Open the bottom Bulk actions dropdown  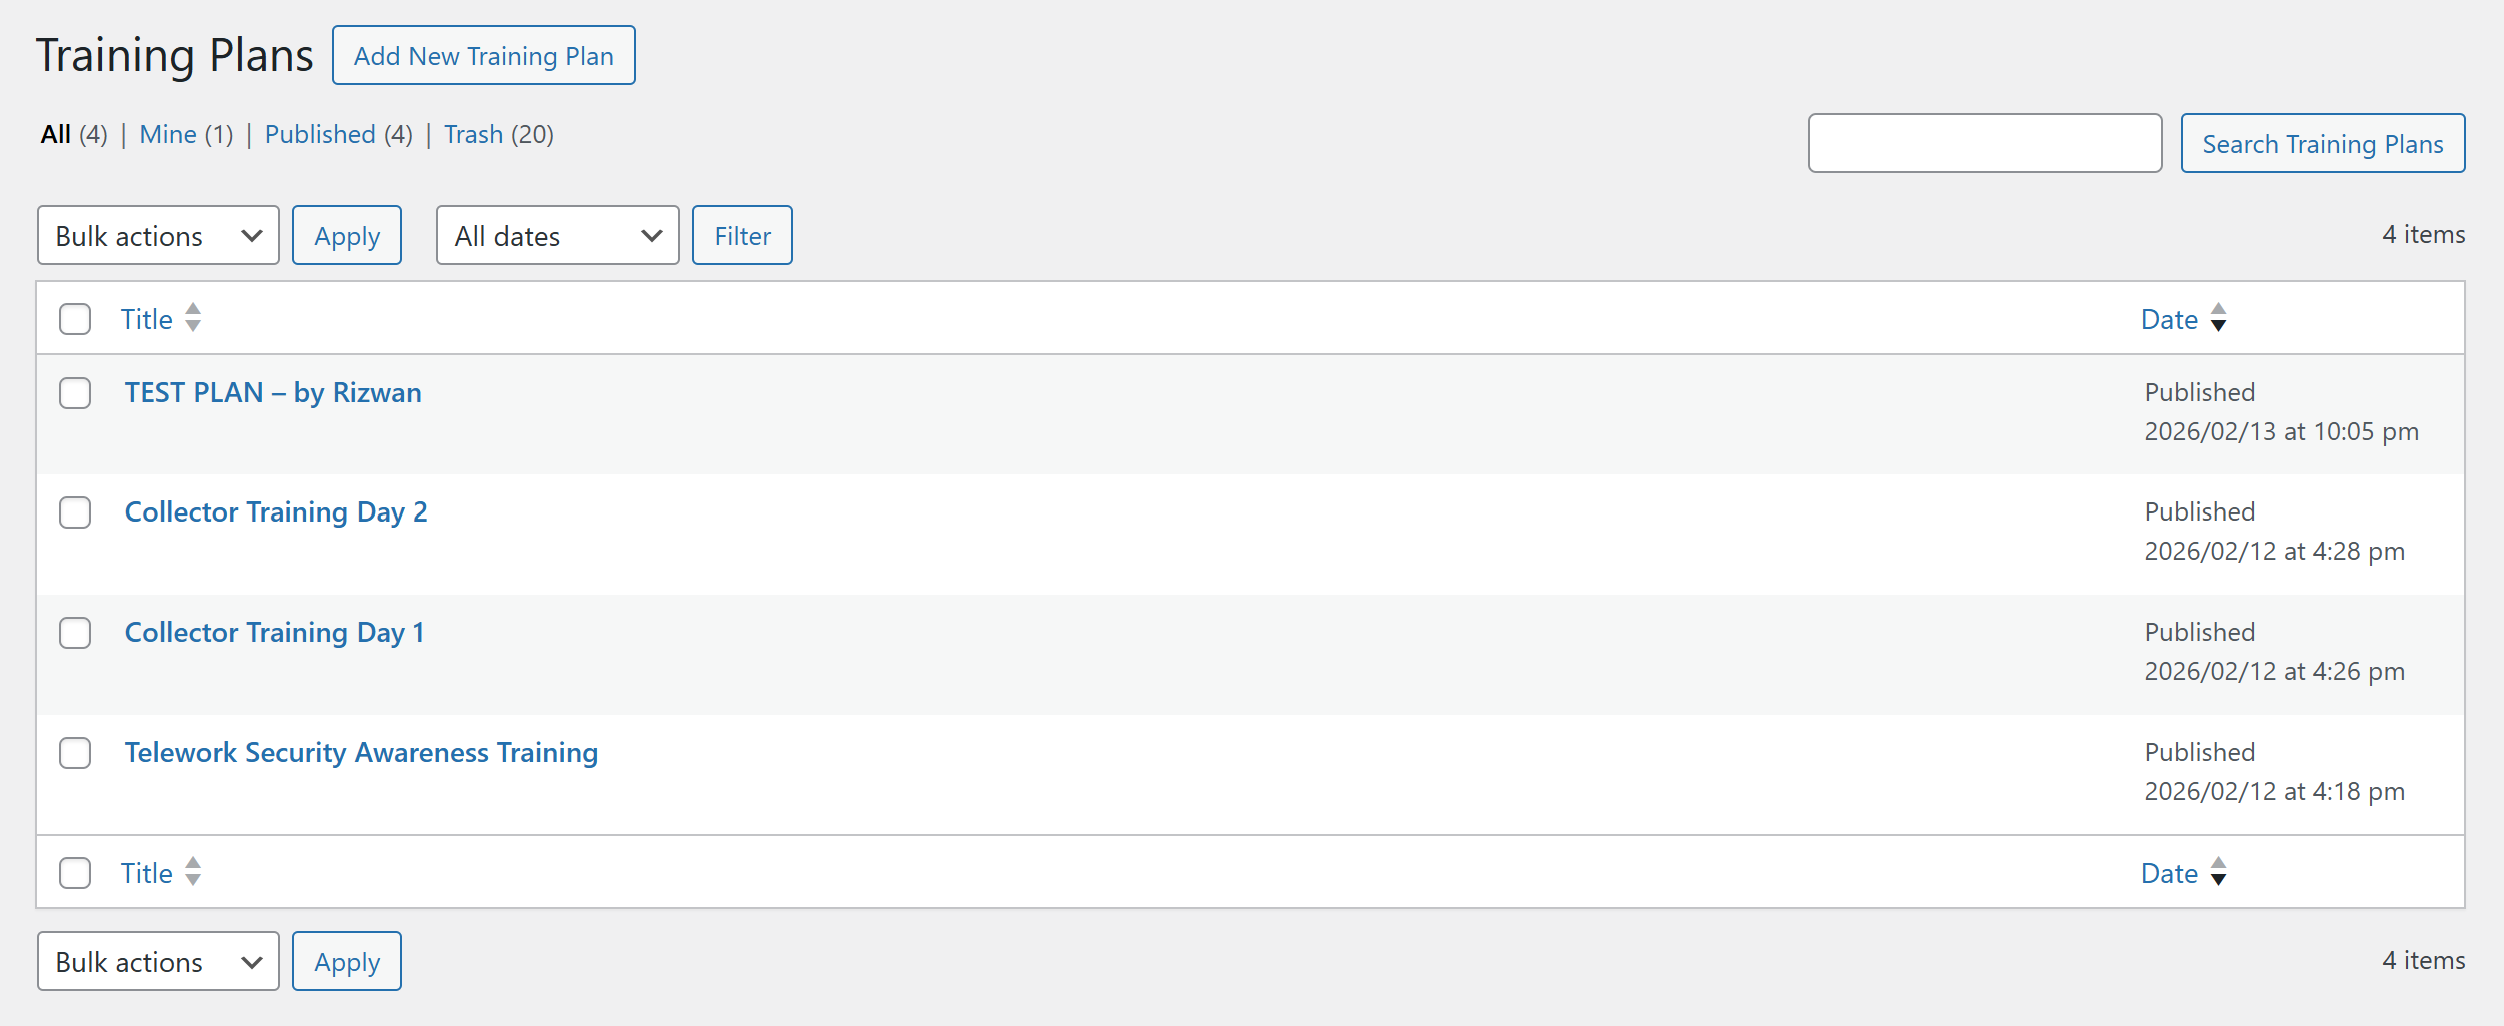(158, 962)
